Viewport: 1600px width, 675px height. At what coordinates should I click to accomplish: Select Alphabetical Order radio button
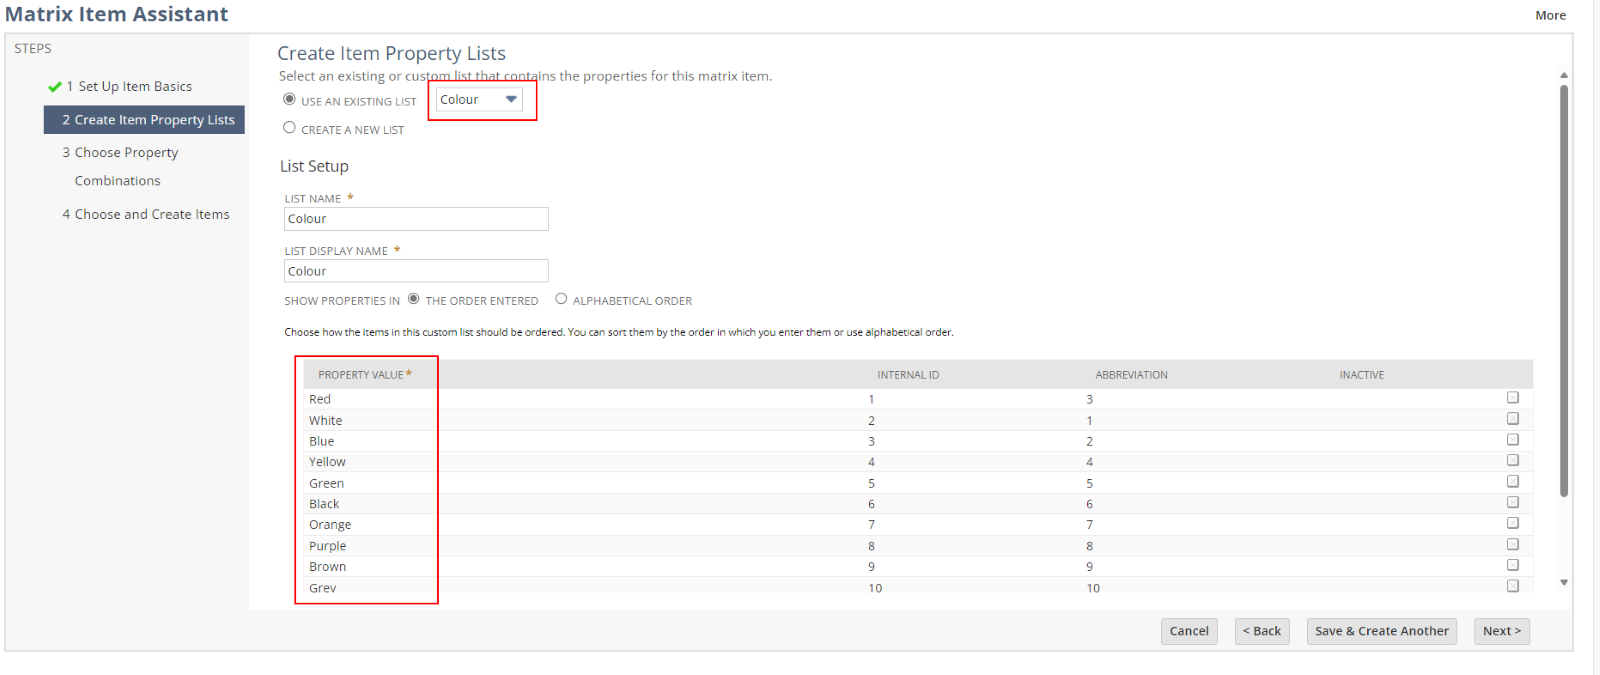pyautogui.click(x=561, y=299)
